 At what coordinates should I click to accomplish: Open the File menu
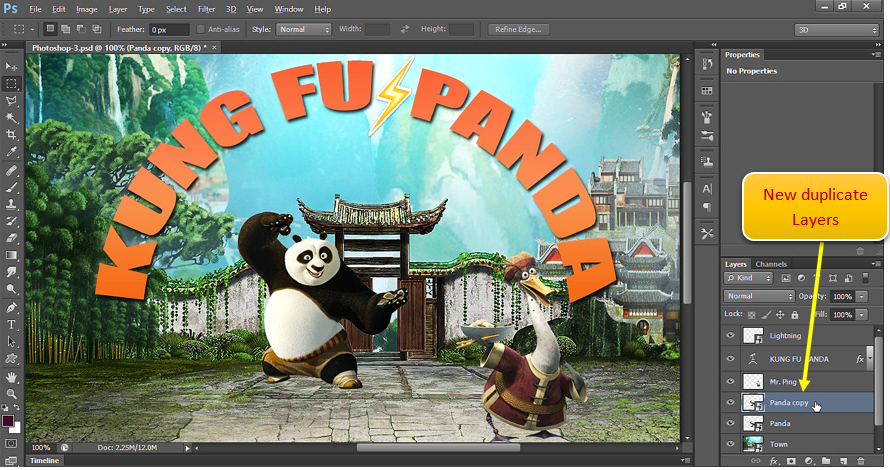click(35, 9)
